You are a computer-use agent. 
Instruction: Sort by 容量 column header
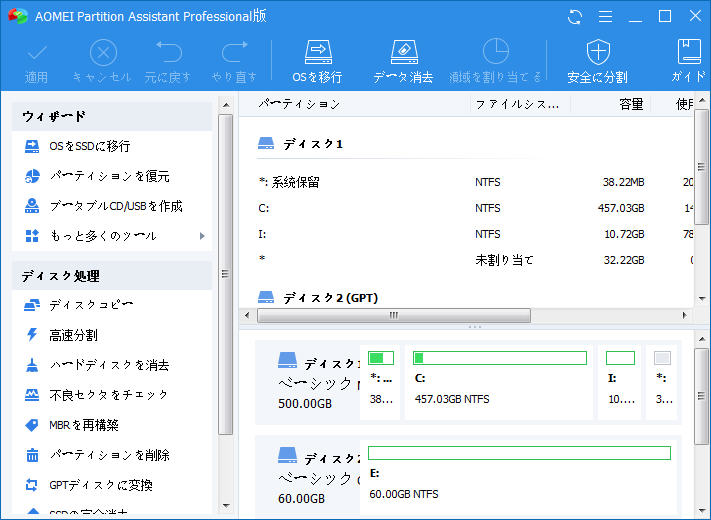point(631,104)
